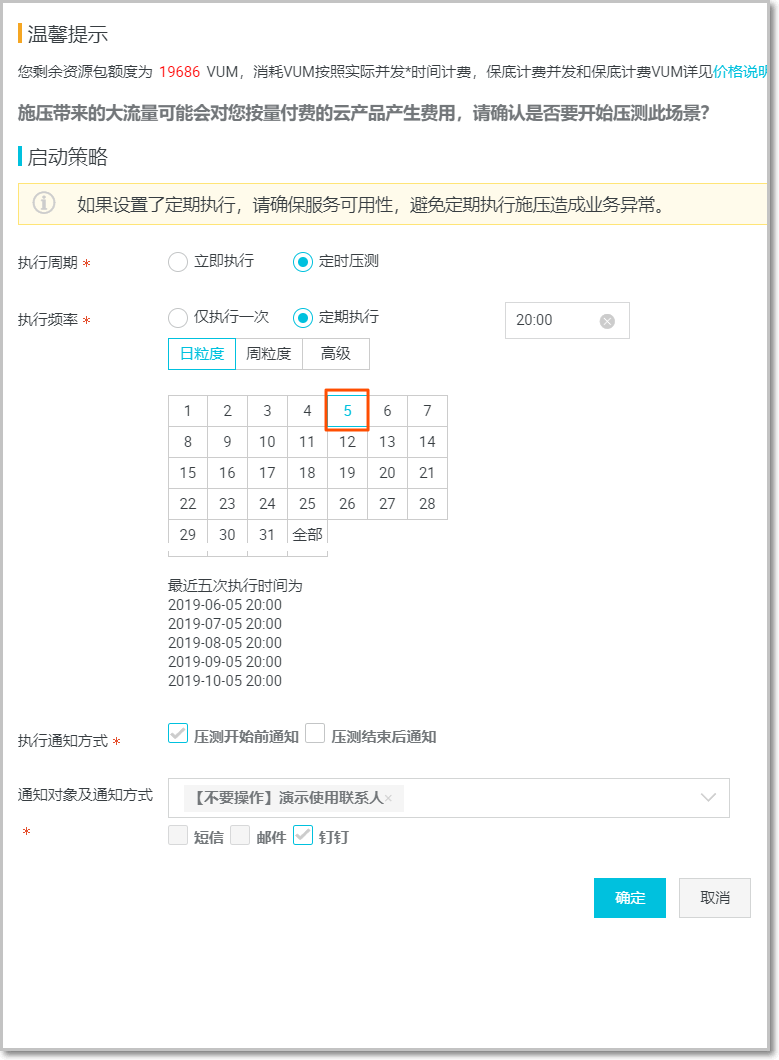Toggle the 压测开始前通知 checkbox
Viewport: 779px width, 1060px height.
tap(178, 733)
